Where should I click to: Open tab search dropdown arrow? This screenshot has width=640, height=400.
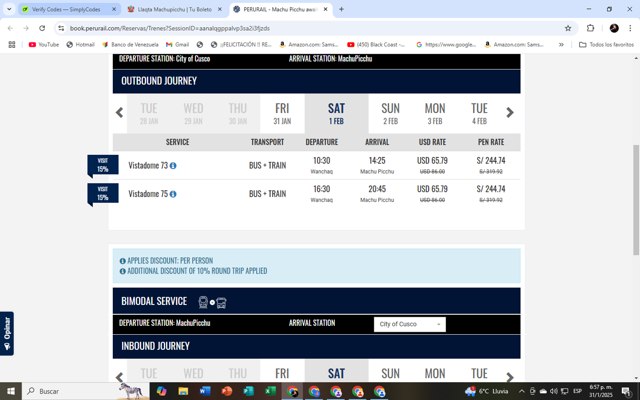[9, 9]
